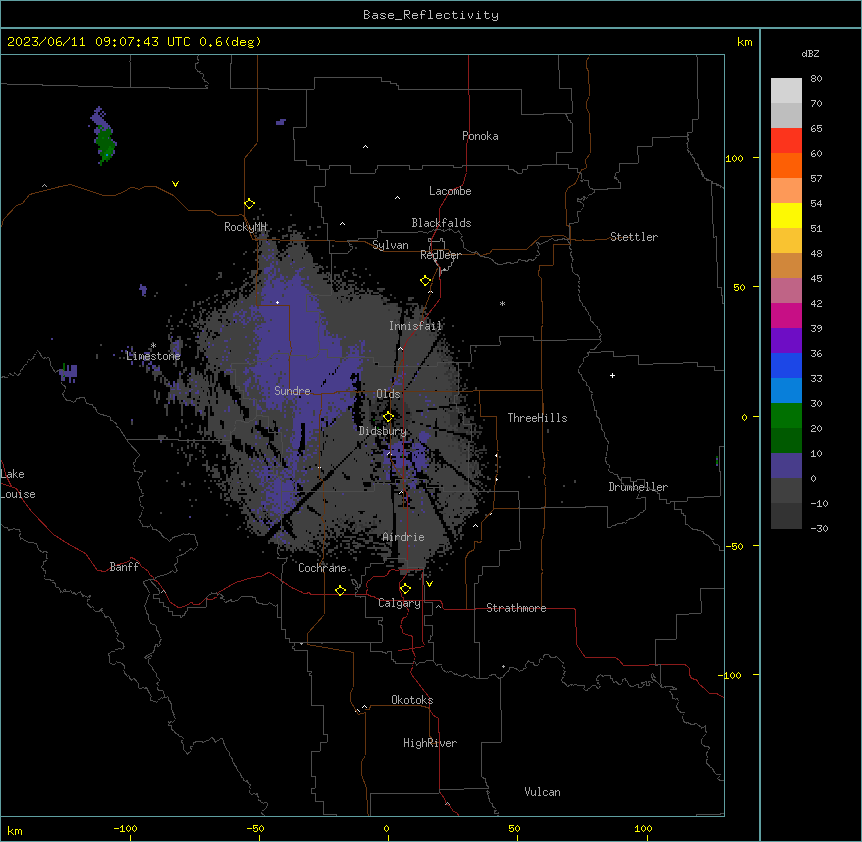
Task: Select the Stettler label
Action: point(634,237)
